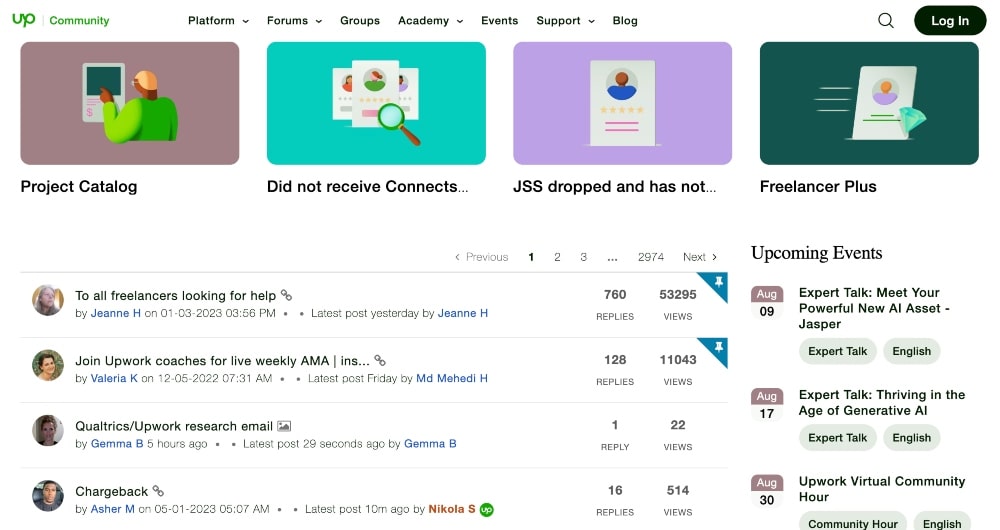Image resolution: width=1000 pixels, height=530 pixels.
Task: Click image icon next to 'Qualtrics/Upwork research email'
Action: tap(284, 426)
